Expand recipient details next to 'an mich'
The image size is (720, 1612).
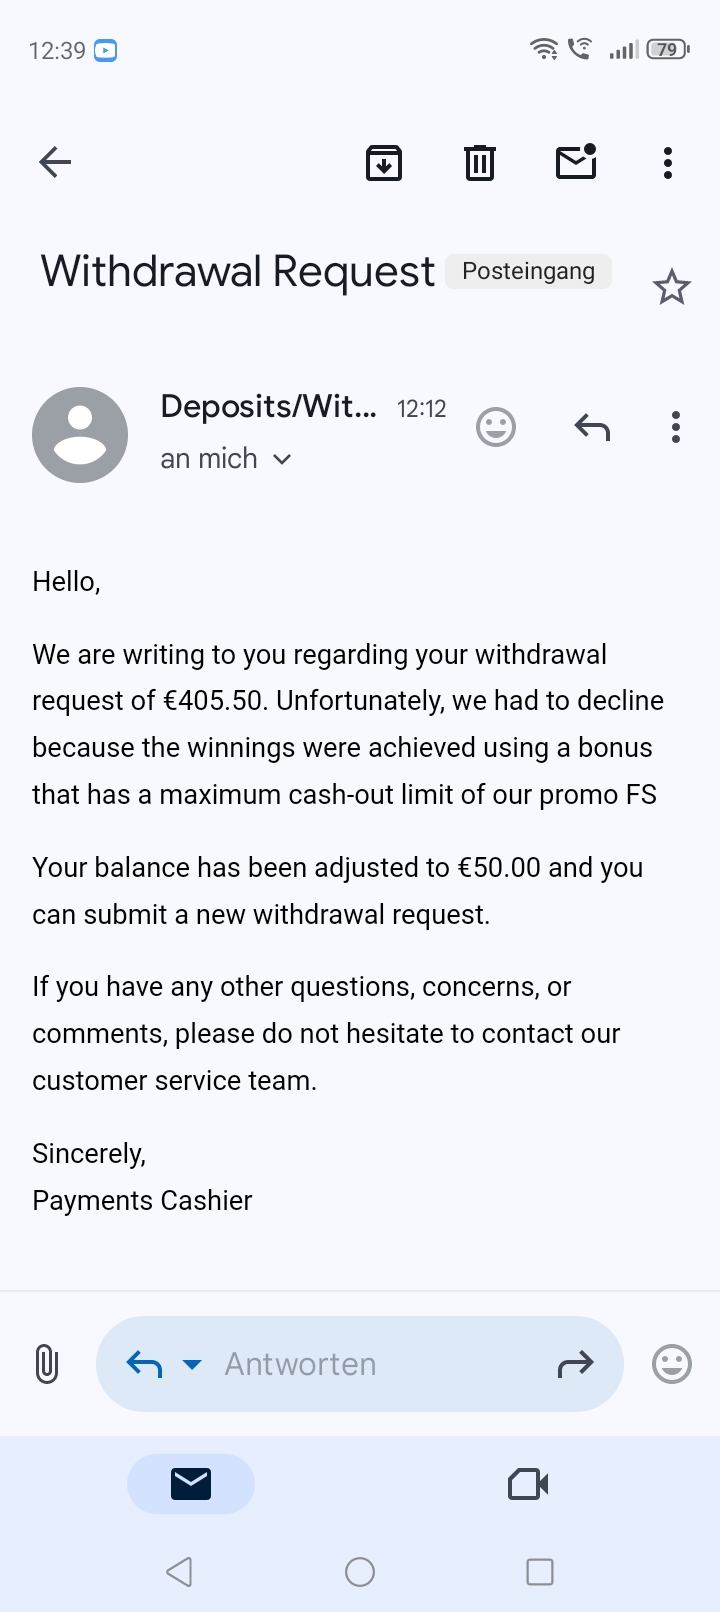(282, 459)
